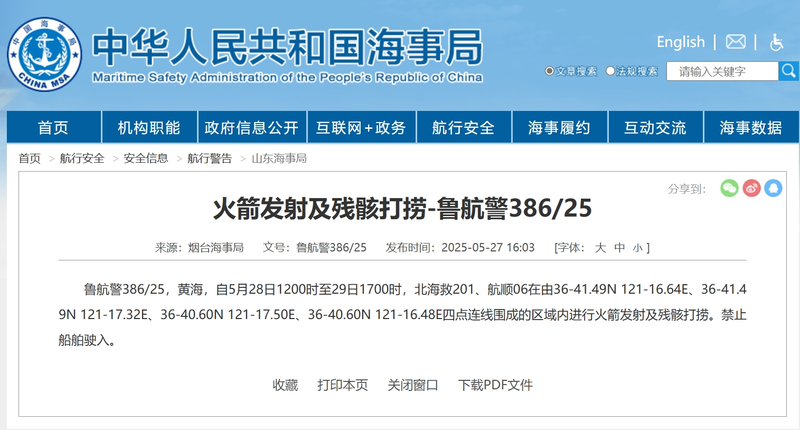Screen dimensions: 800x430
Task: Click 打印本页 to print
Action: pos(342,385)
